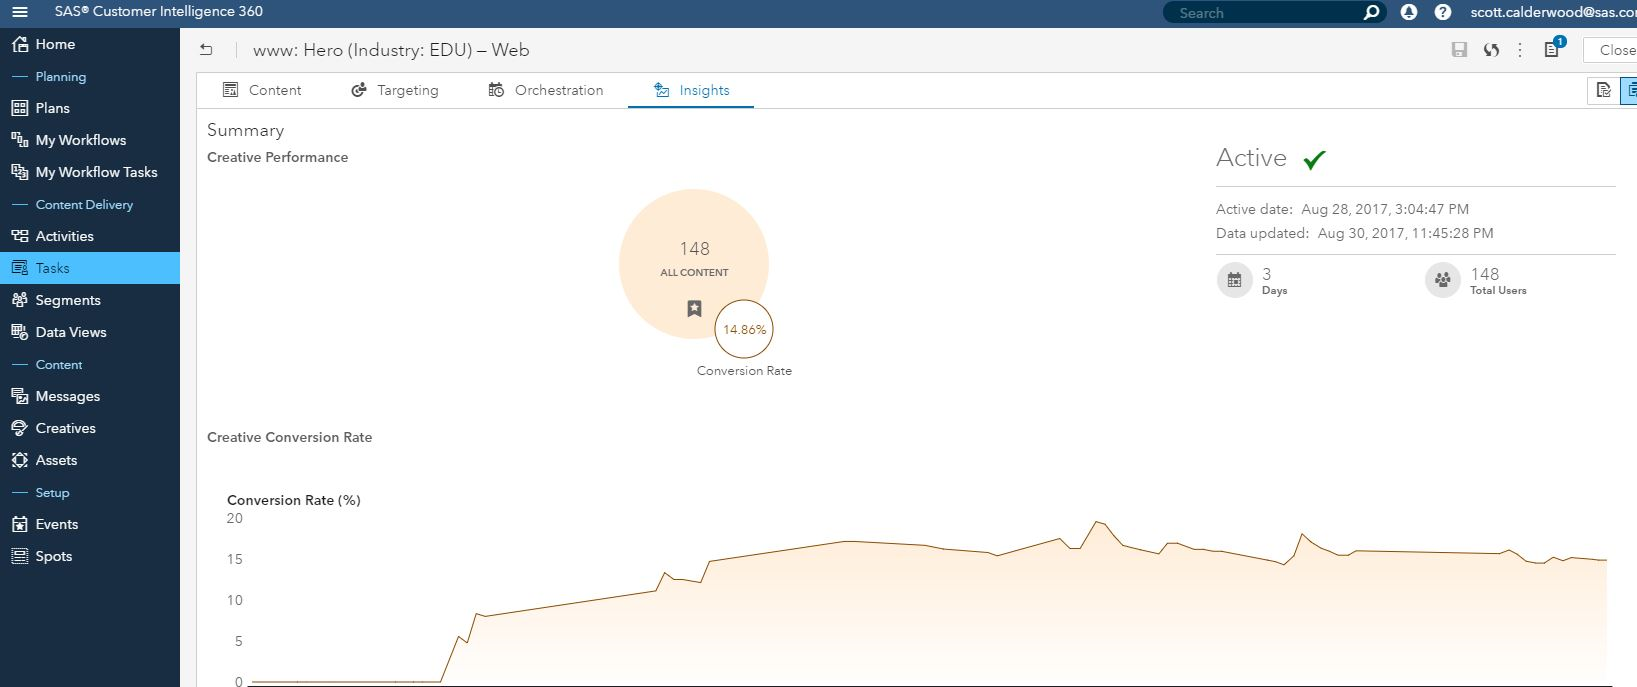Click the Segments sidebar icon

pyautogui.click(x=19, y=300)
